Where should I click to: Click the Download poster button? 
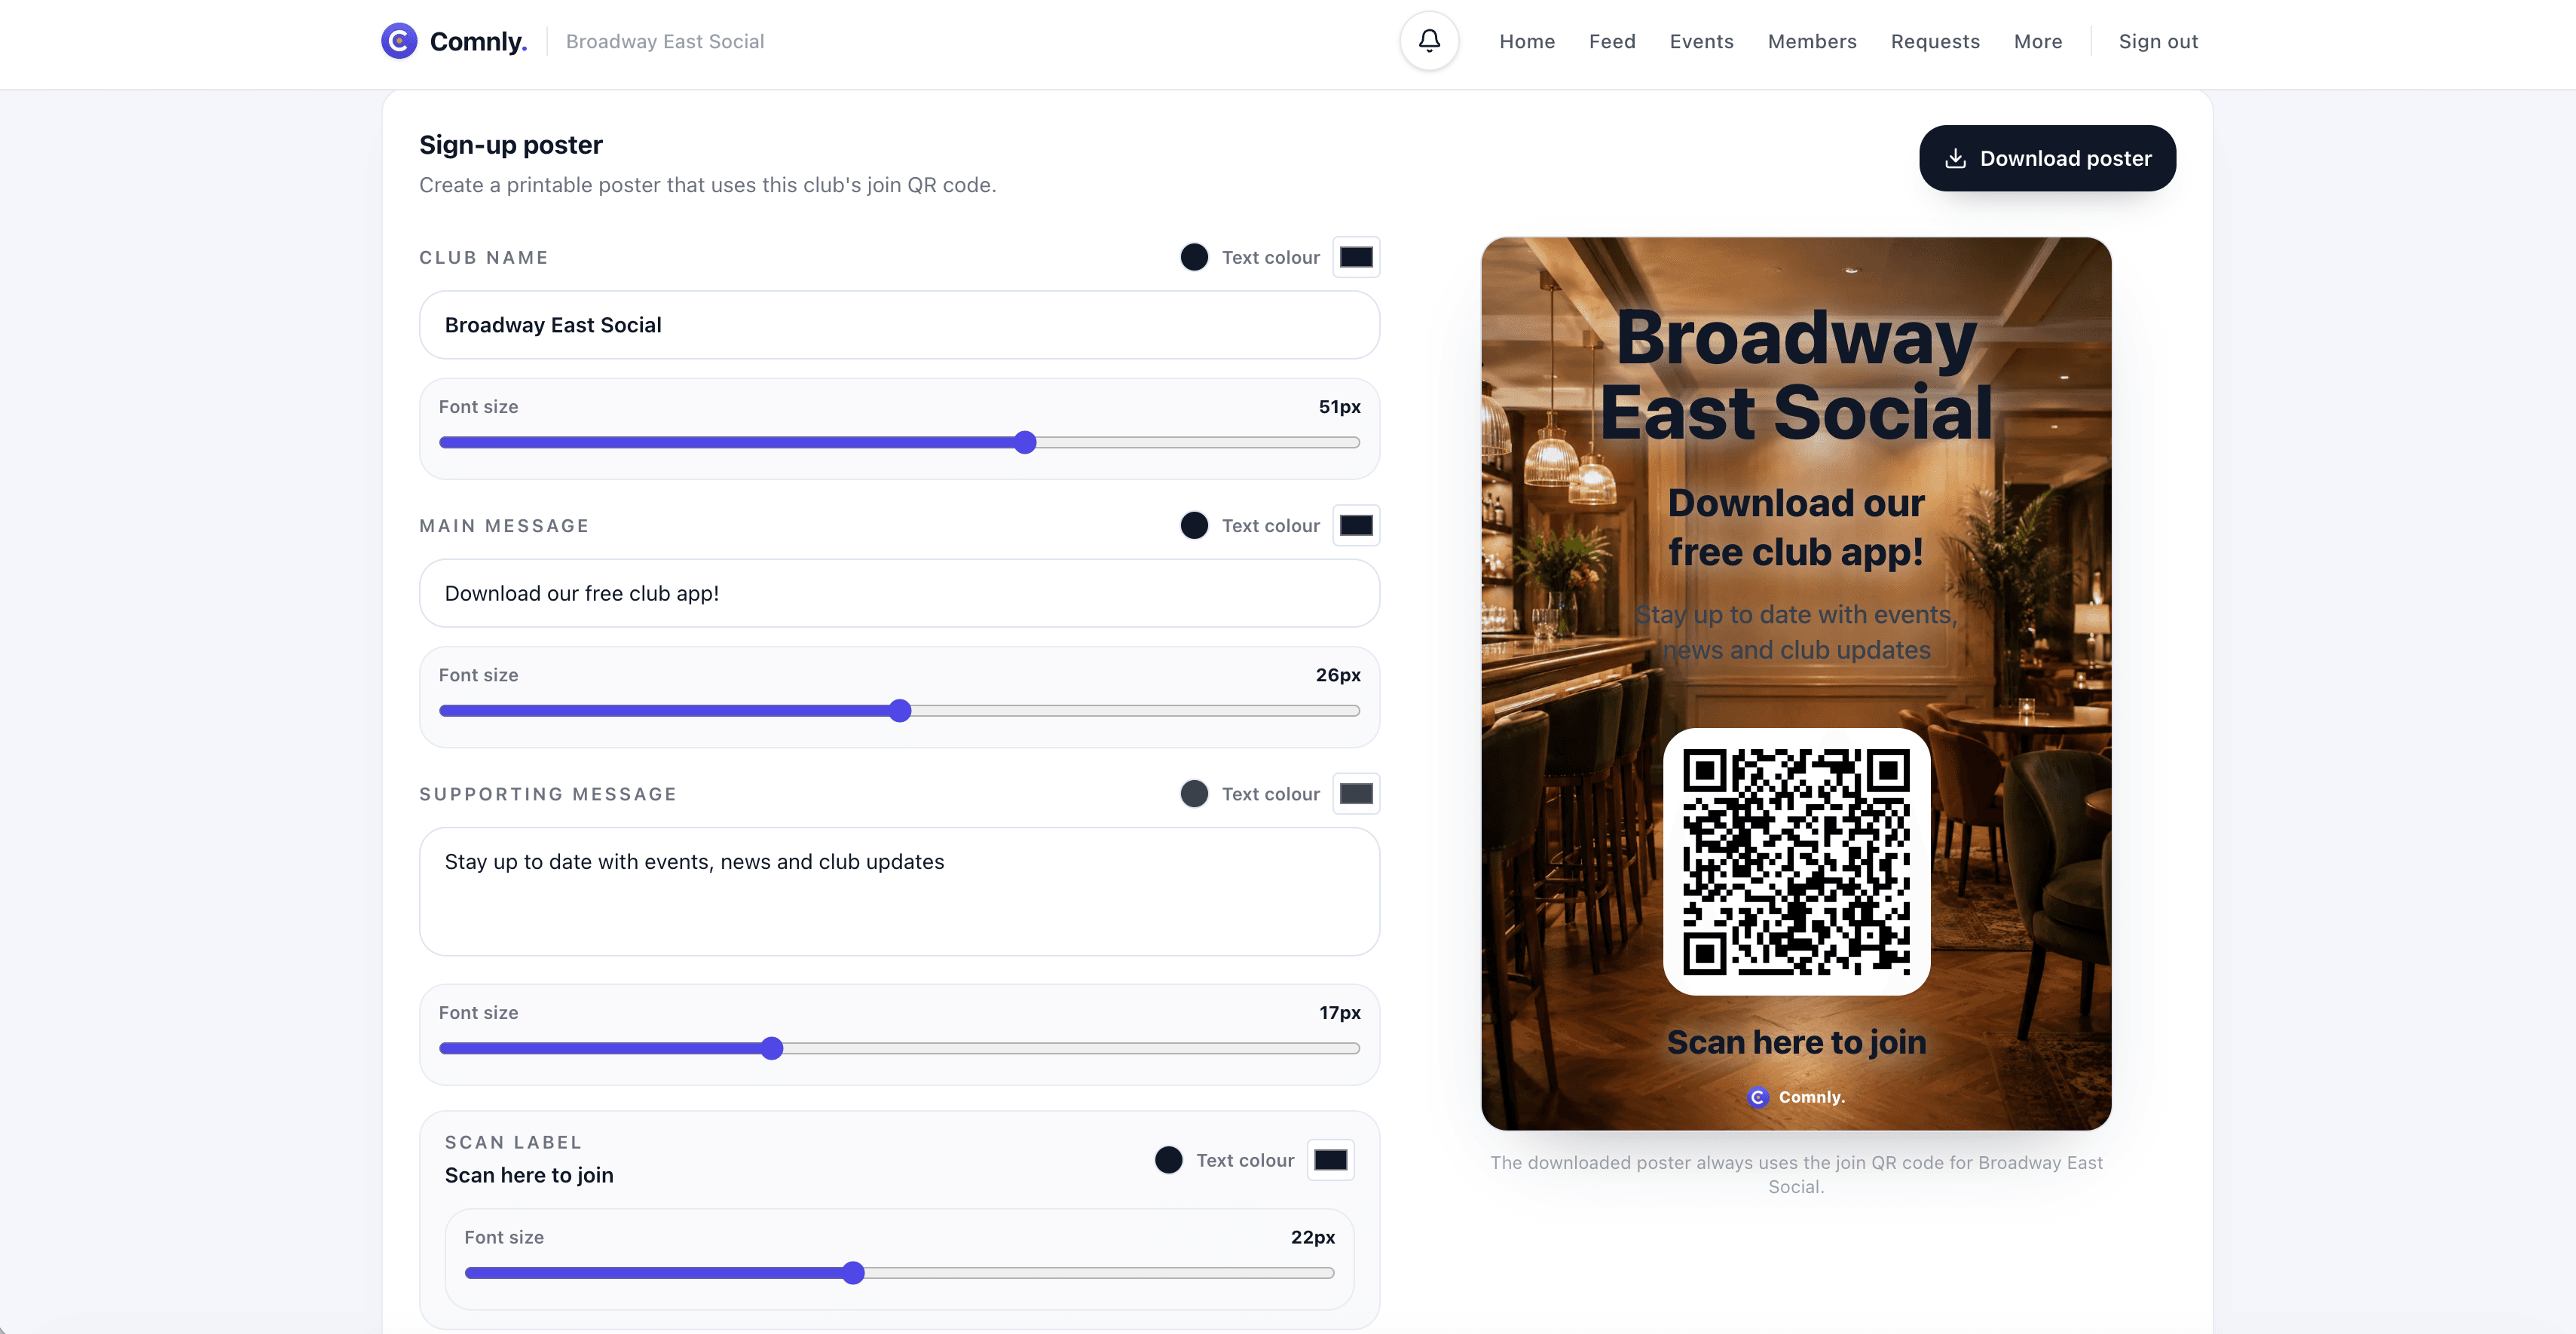click(2047, 158)
